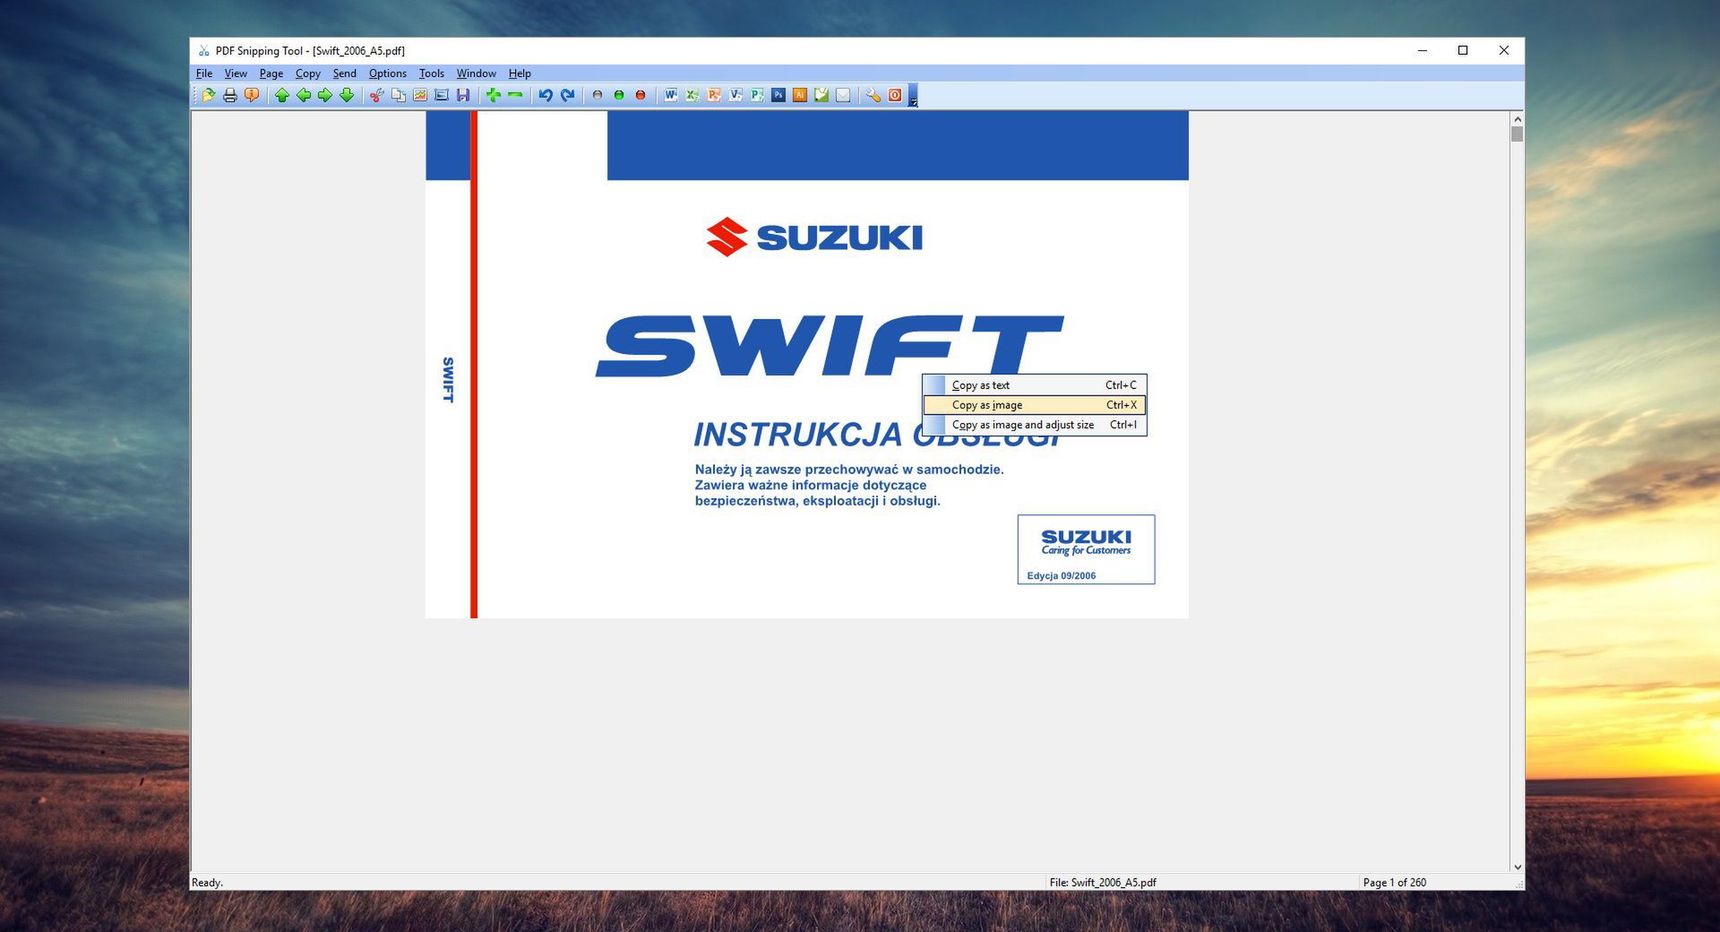
Task: Click 'File: Swift_2006_A5.pdf' in status bar
Action: (x=1103, y=882)
